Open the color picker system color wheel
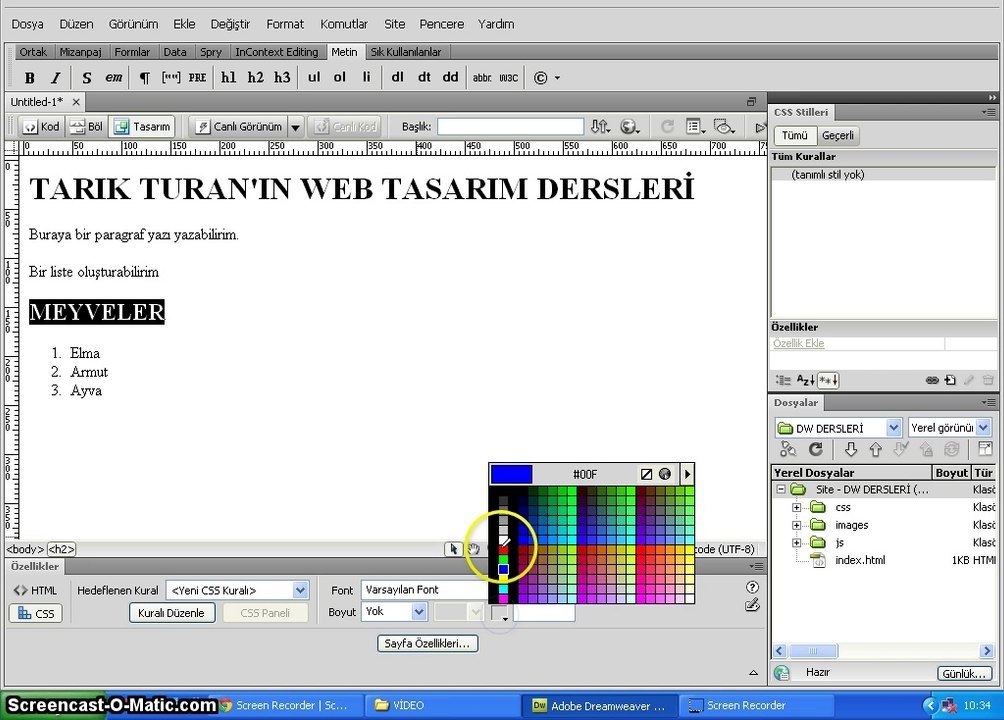 click(665, 474)
